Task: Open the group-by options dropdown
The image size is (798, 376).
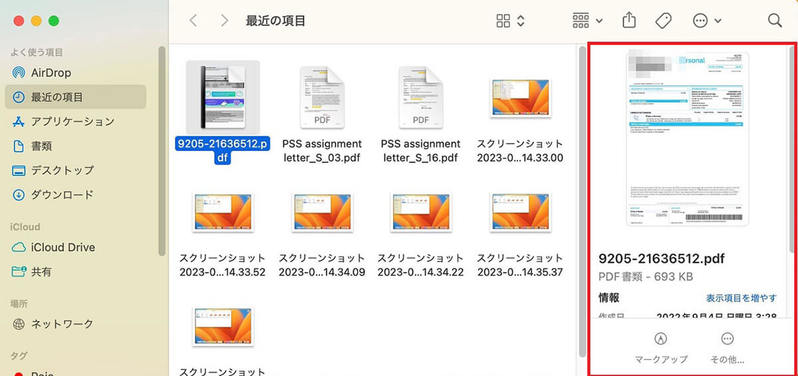Action: click(x=588, y=21)
